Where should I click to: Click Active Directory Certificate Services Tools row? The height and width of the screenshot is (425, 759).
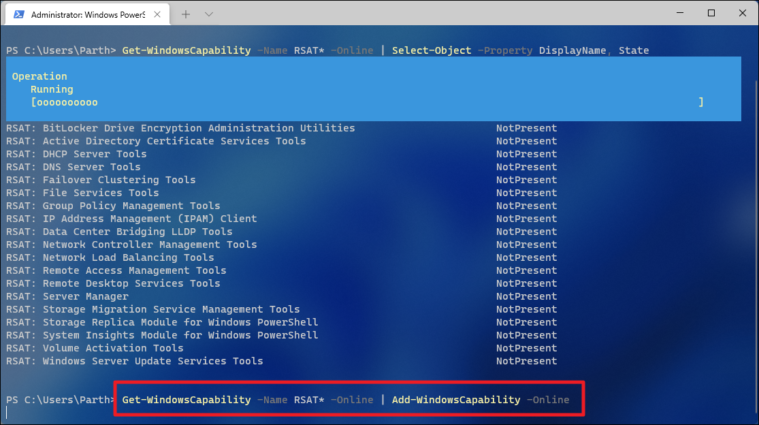coord(282,141)
